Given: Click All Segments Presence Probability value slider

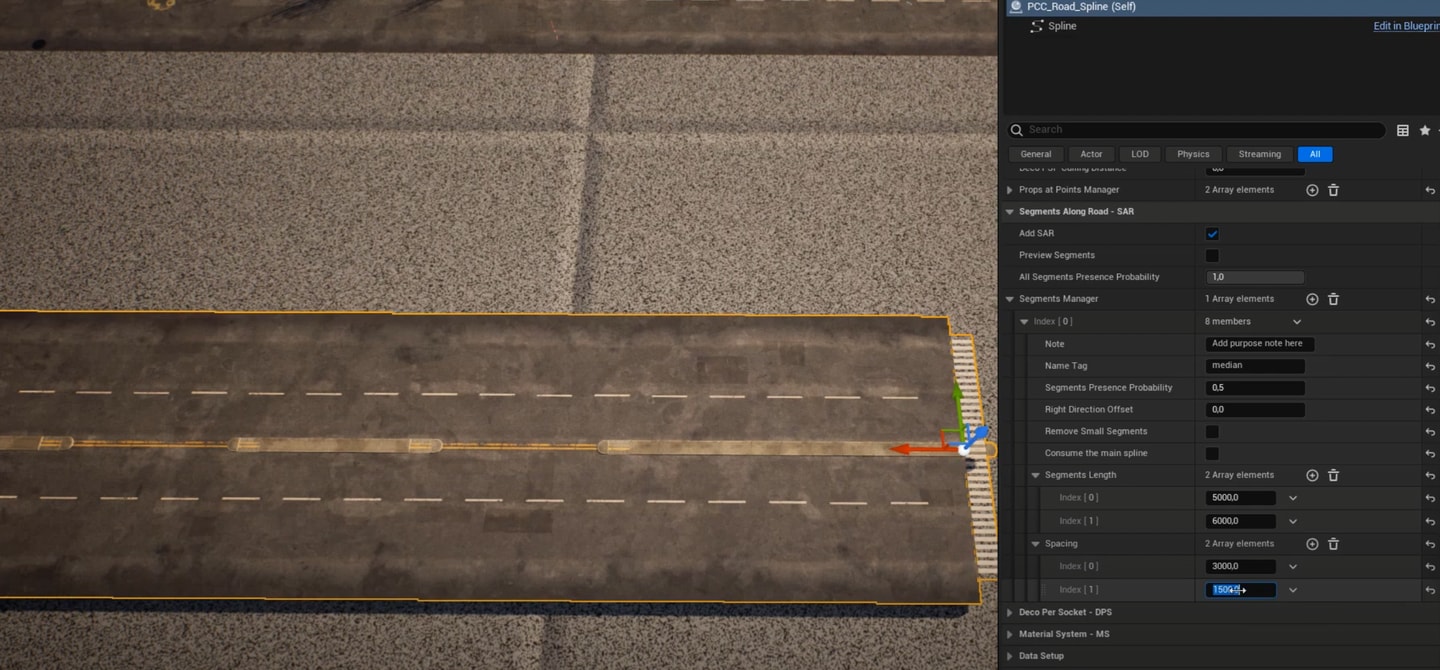Looking at the screenshot, I should [x=1255, y=277].
